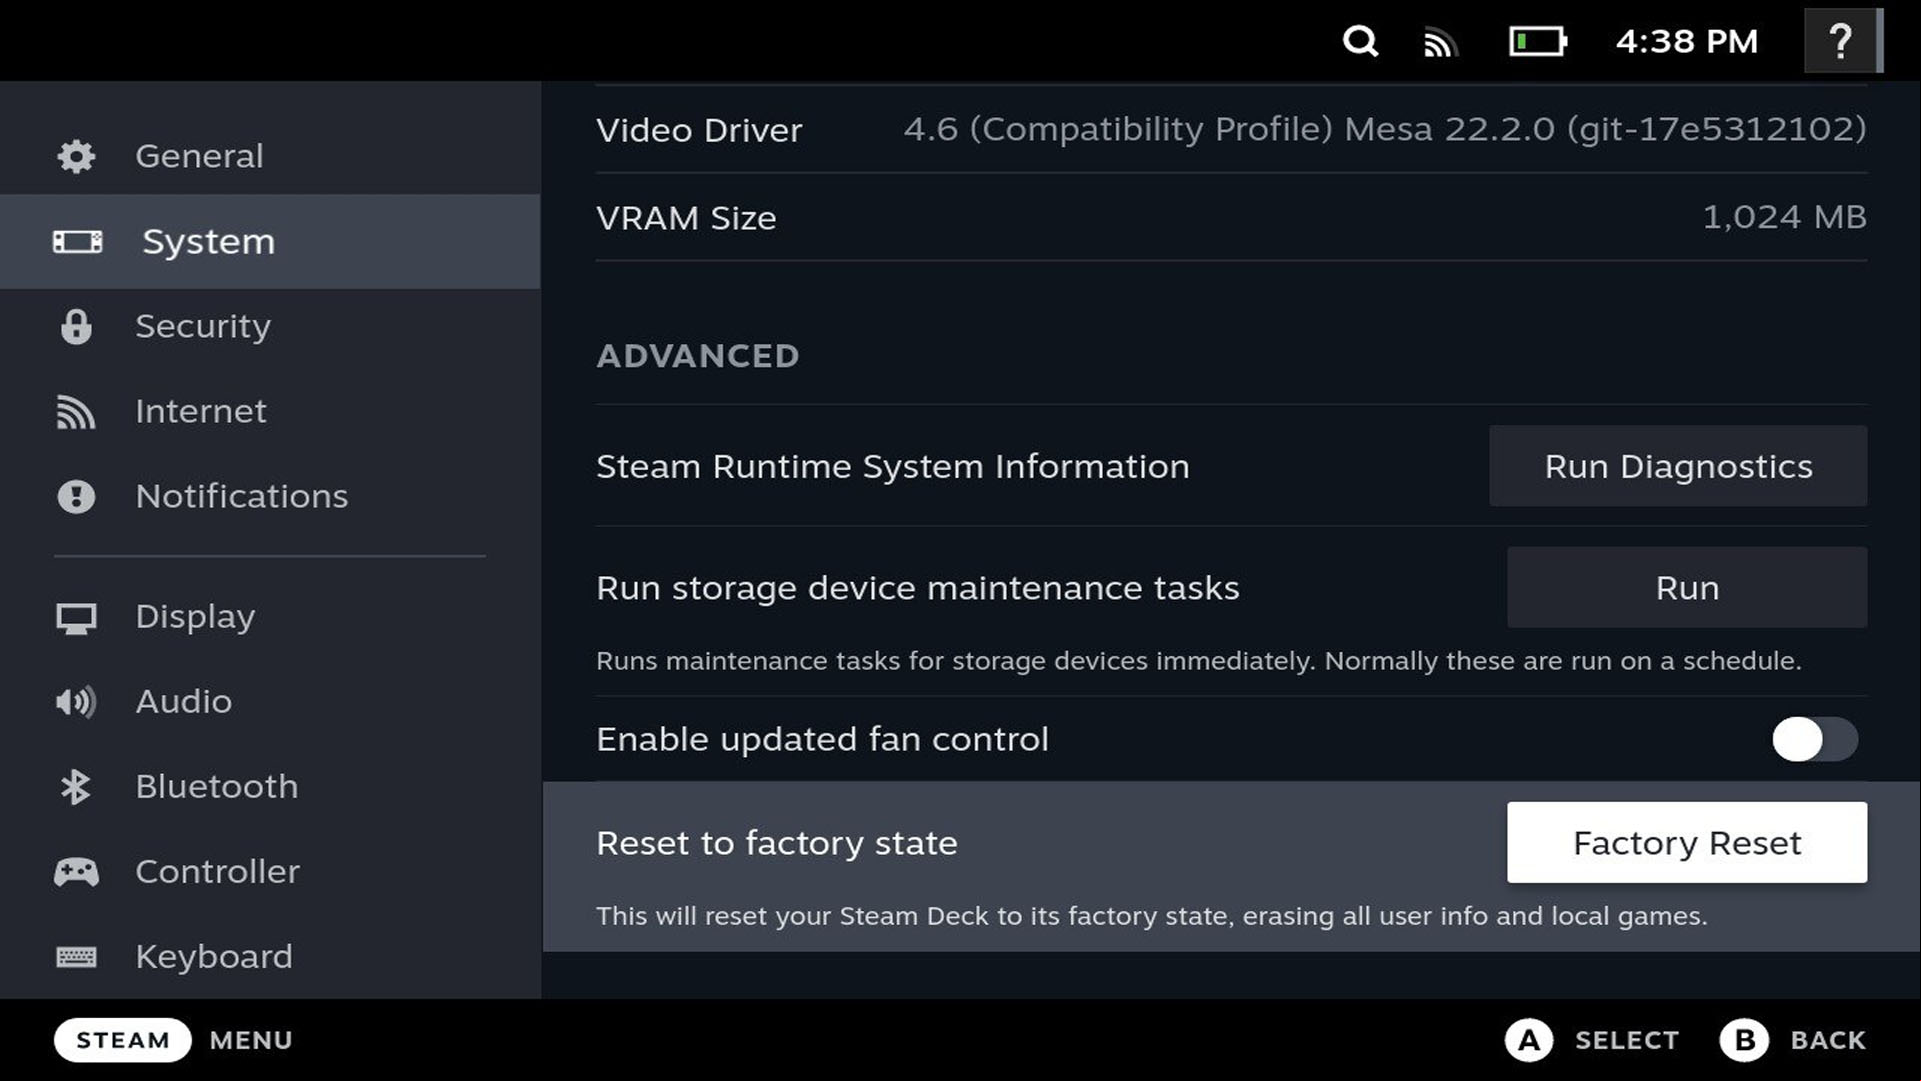
Task: Click the Mesa 22.2.0 driver value
Action: click(x=1385, y=129)
